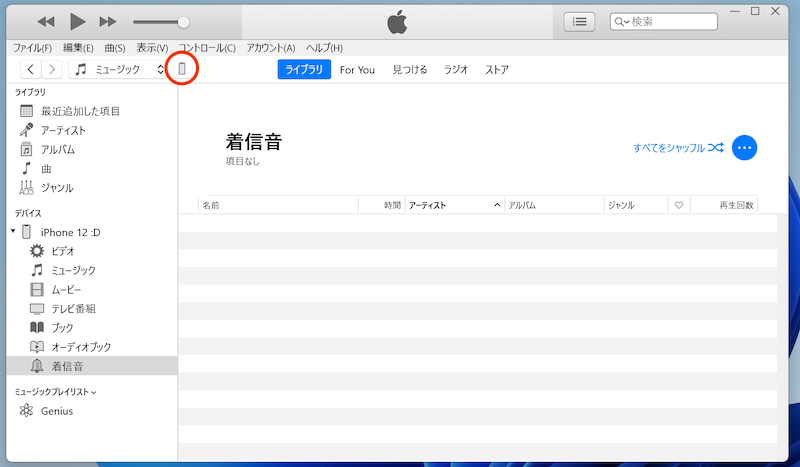This screenshot has height=467, width=800.
Task: Rewind to the previous track
Action: (x=45, y=21)
